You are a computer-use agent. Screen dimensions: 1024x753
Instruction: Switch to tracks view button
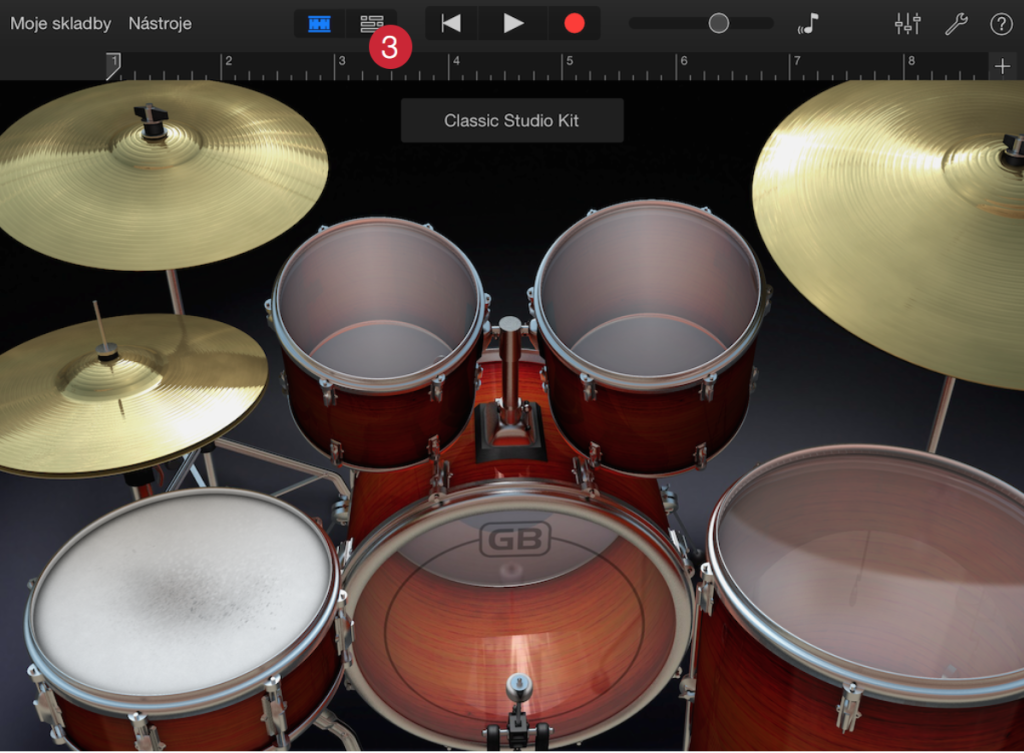(372, 24)
